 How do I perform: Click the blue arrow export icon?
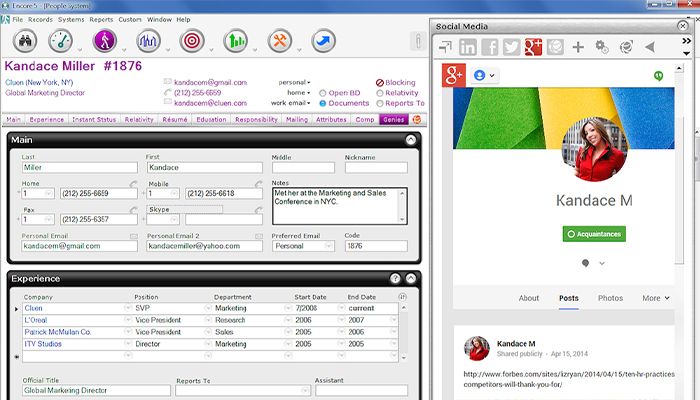coord(323,41)
